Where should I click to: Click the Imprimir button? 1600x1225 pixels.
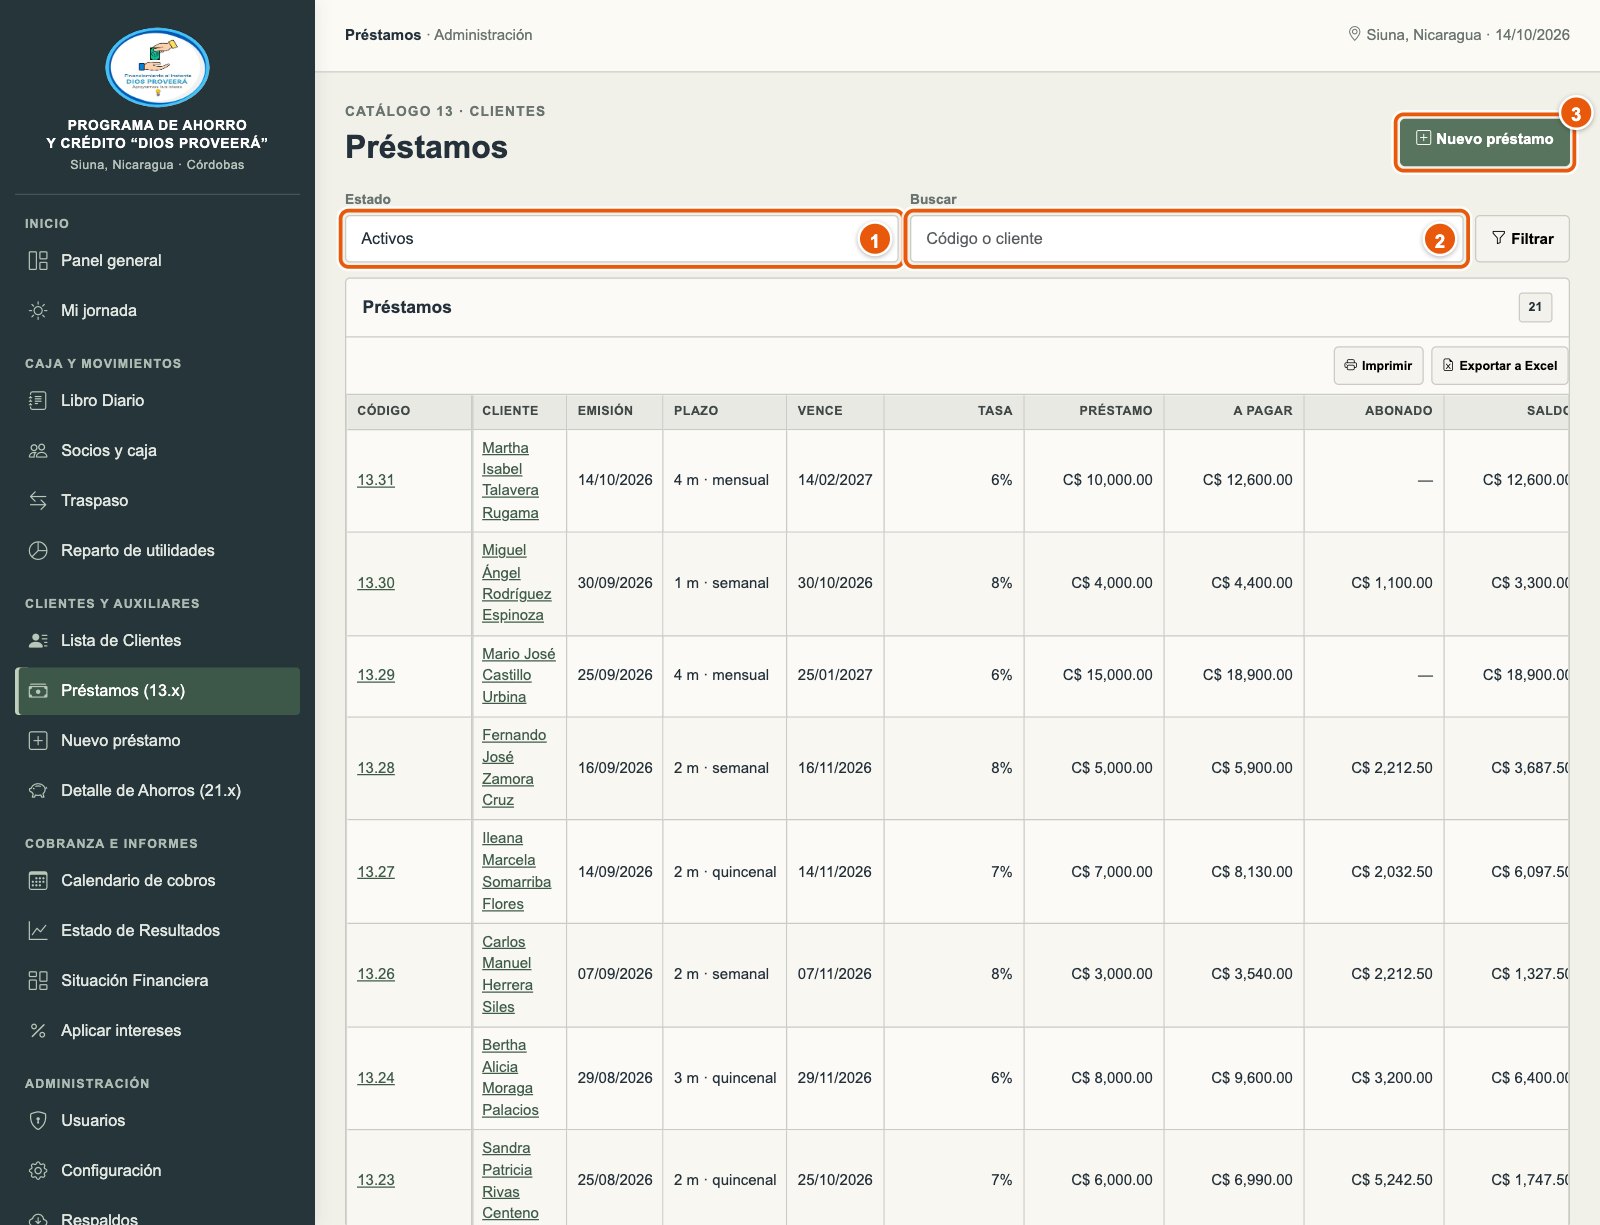(x=1378, y=366)
